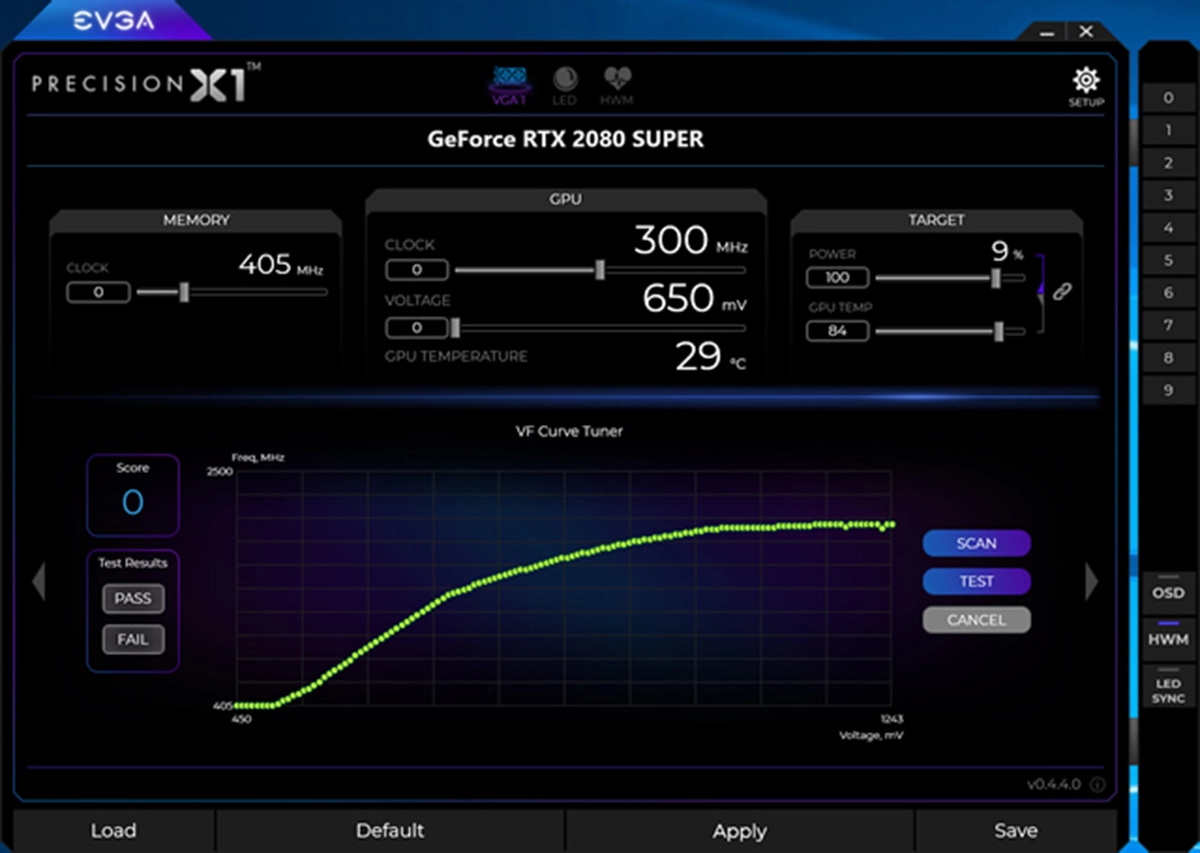Click the v0.4.4.0 version text
This screenshot has width=1200, height=853.
1054,784
